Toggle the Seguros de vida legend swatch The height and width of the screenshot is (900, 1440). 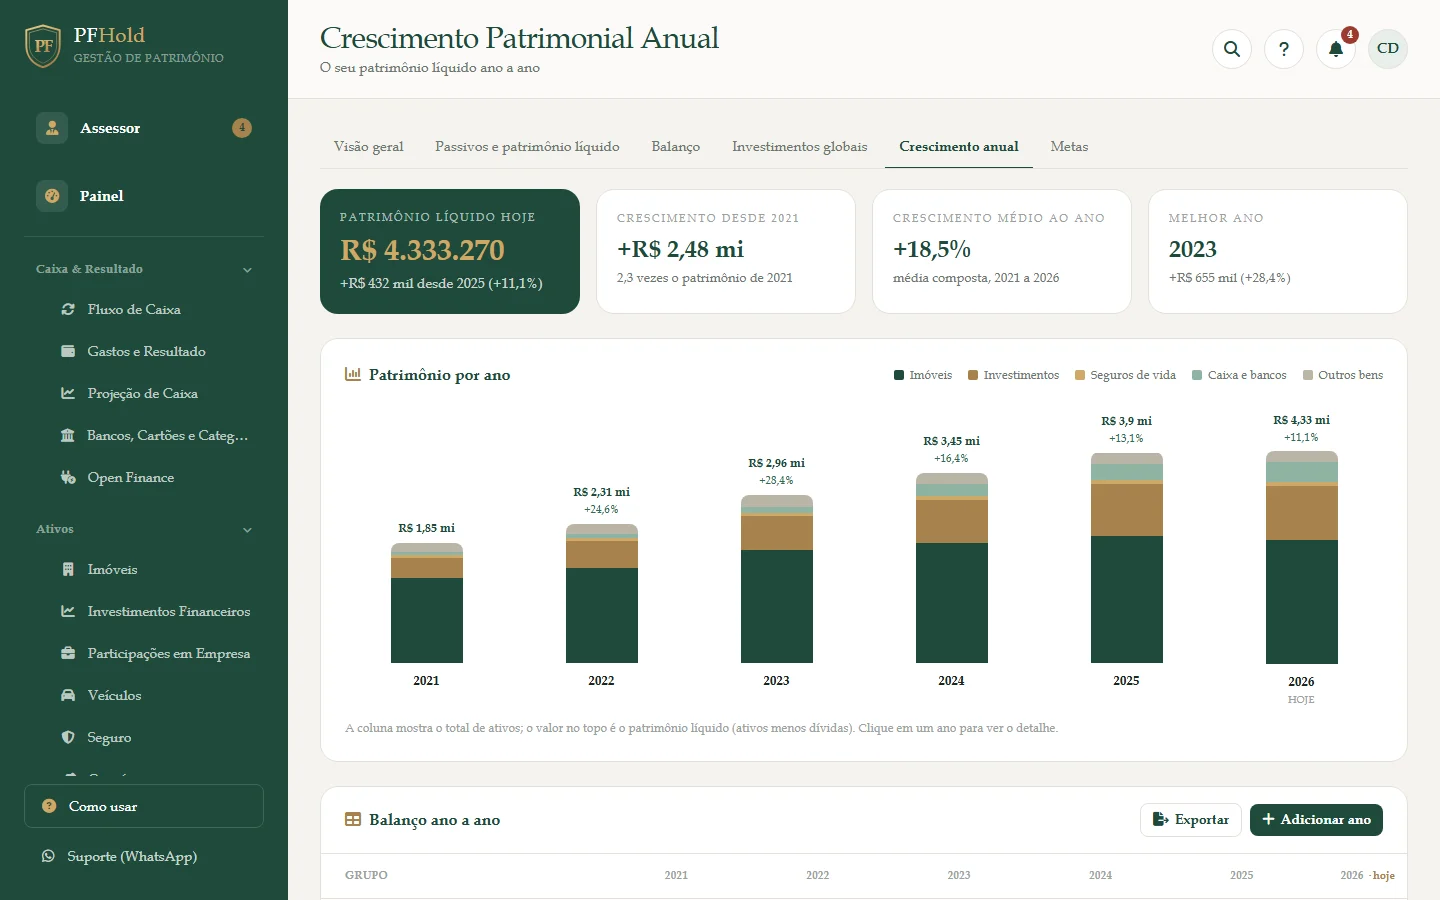[x=1080, y=375]
